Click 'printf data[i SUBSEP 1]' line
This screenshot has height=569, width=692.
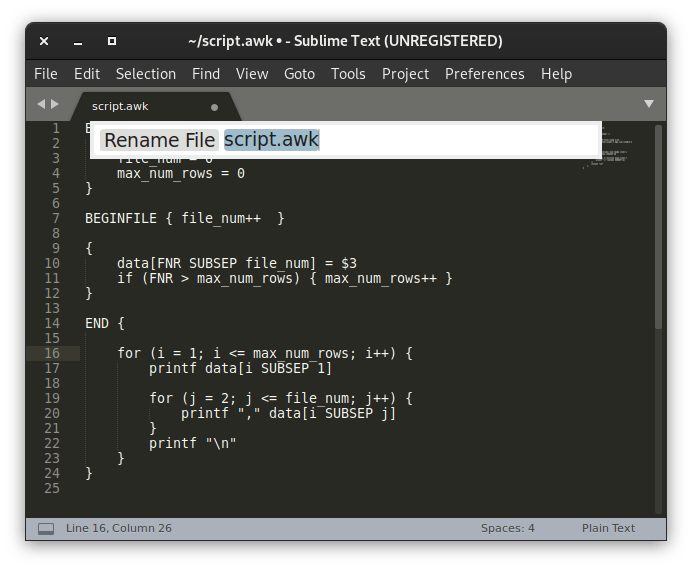click(241, 369)
